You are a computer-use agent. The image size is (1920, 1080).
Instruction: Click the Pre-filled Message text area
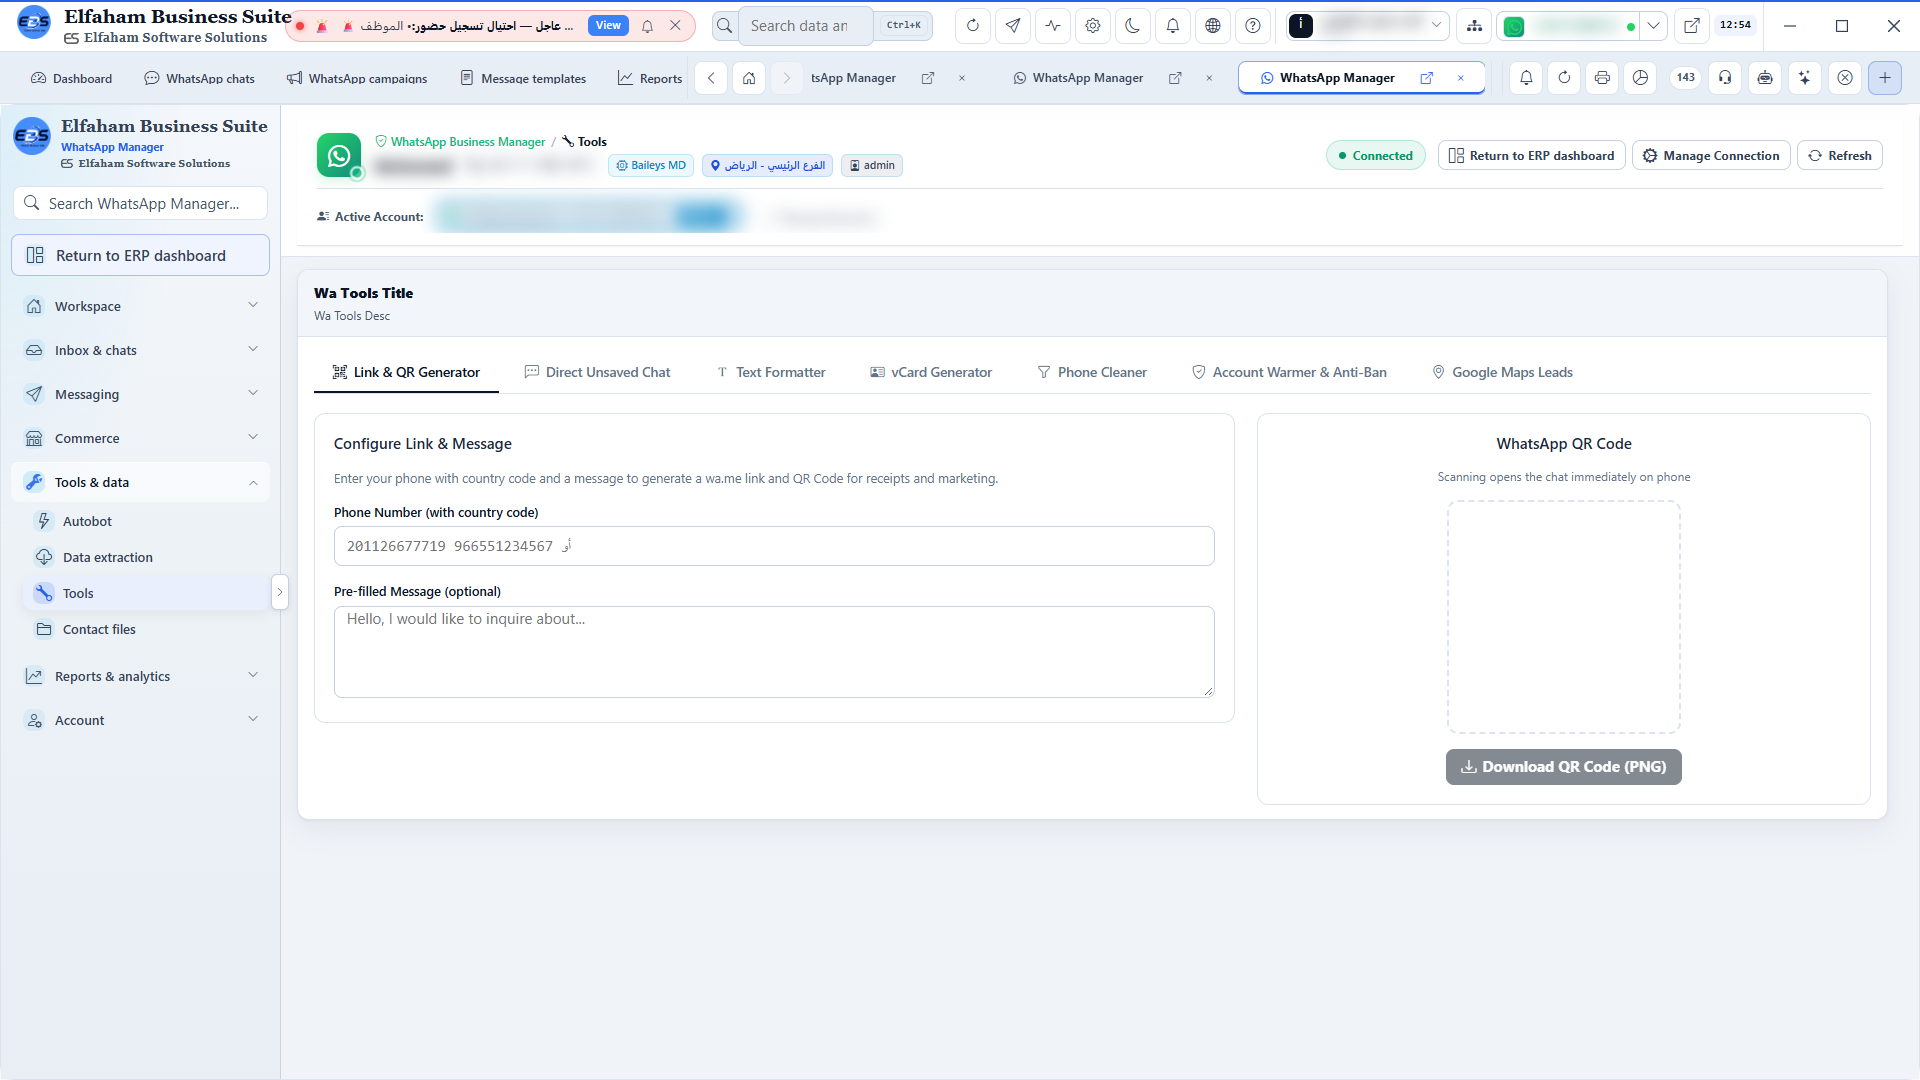pyautogui.click(x=774, y=652)
